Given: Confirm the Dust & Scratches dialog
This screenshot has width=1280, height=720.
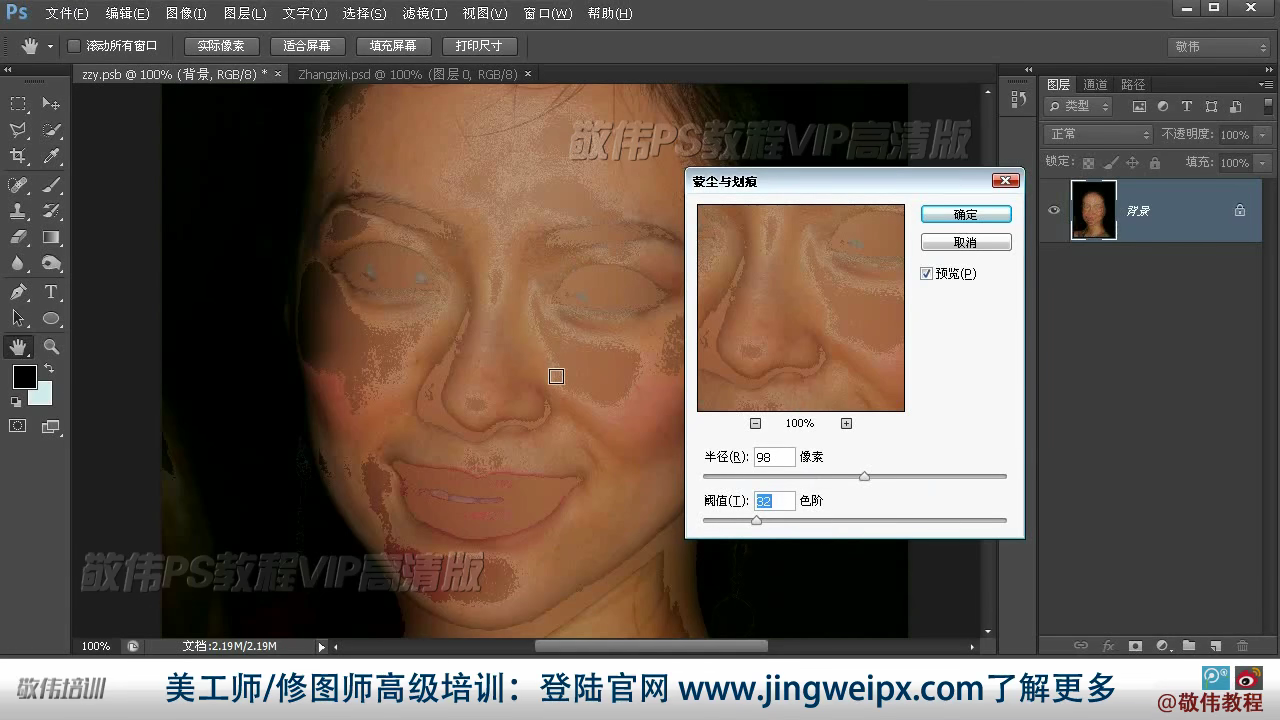Looking at the screenshot, I should point(966,214).
